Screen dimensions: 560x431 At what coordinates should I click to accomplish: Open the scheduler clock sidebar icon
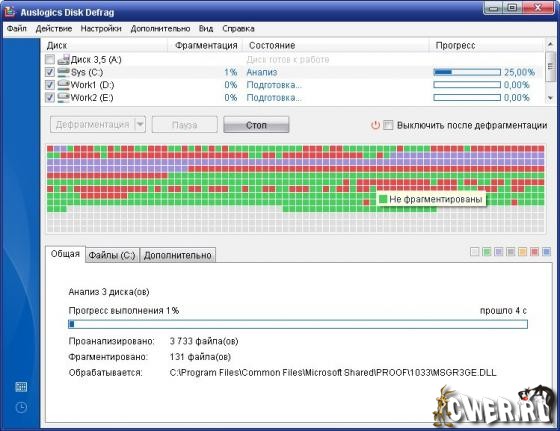(x=21, y=407)
